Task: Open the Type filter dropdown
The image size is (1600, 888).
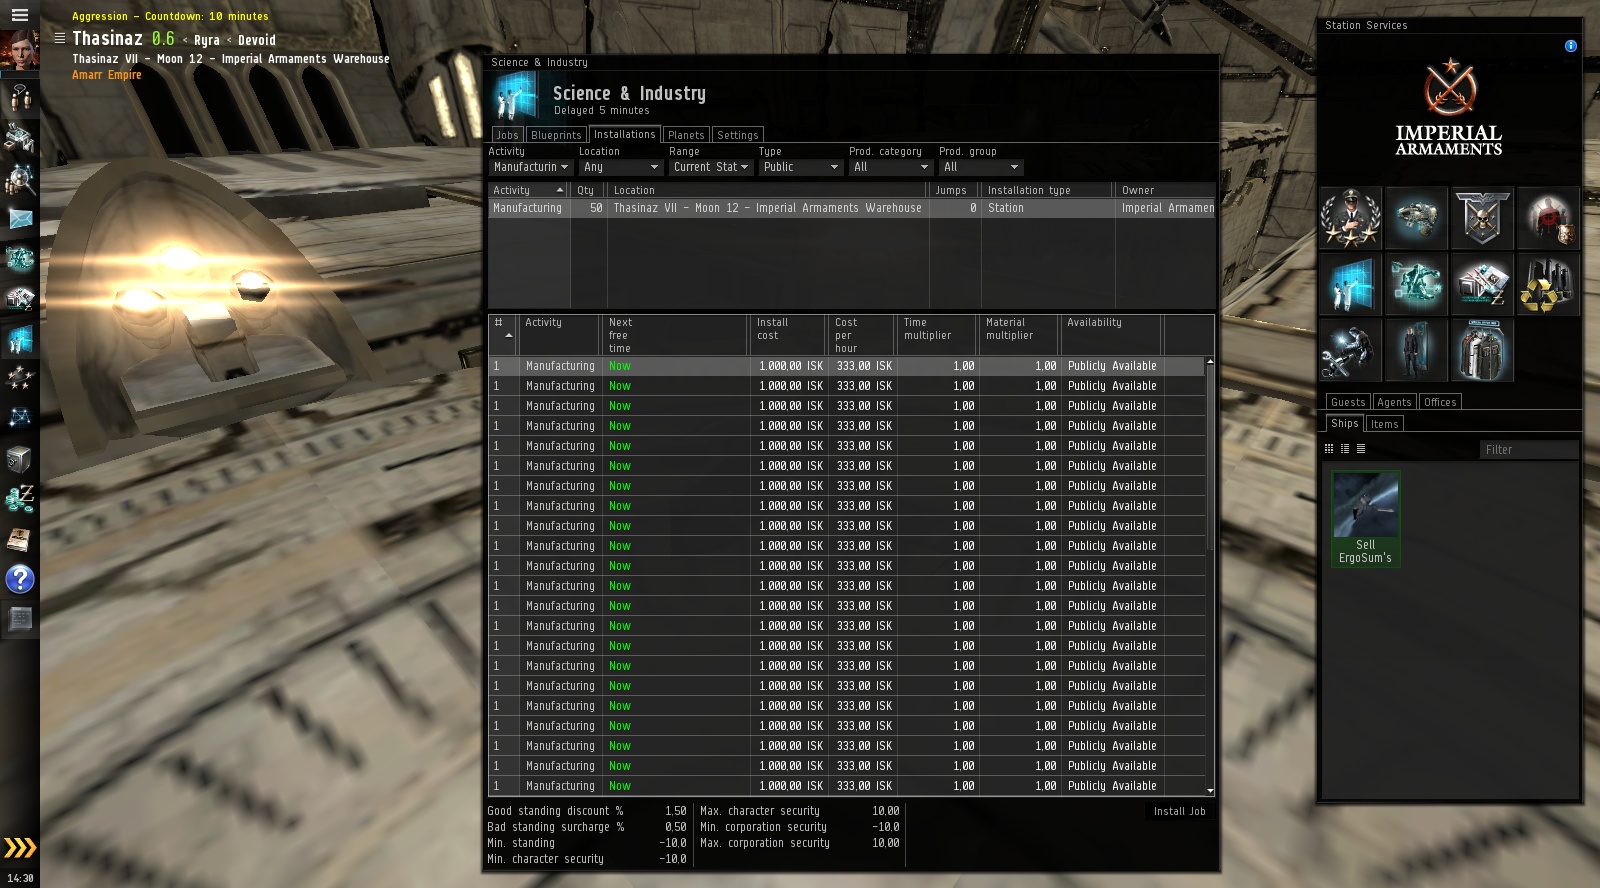Action: click(800, 167)
